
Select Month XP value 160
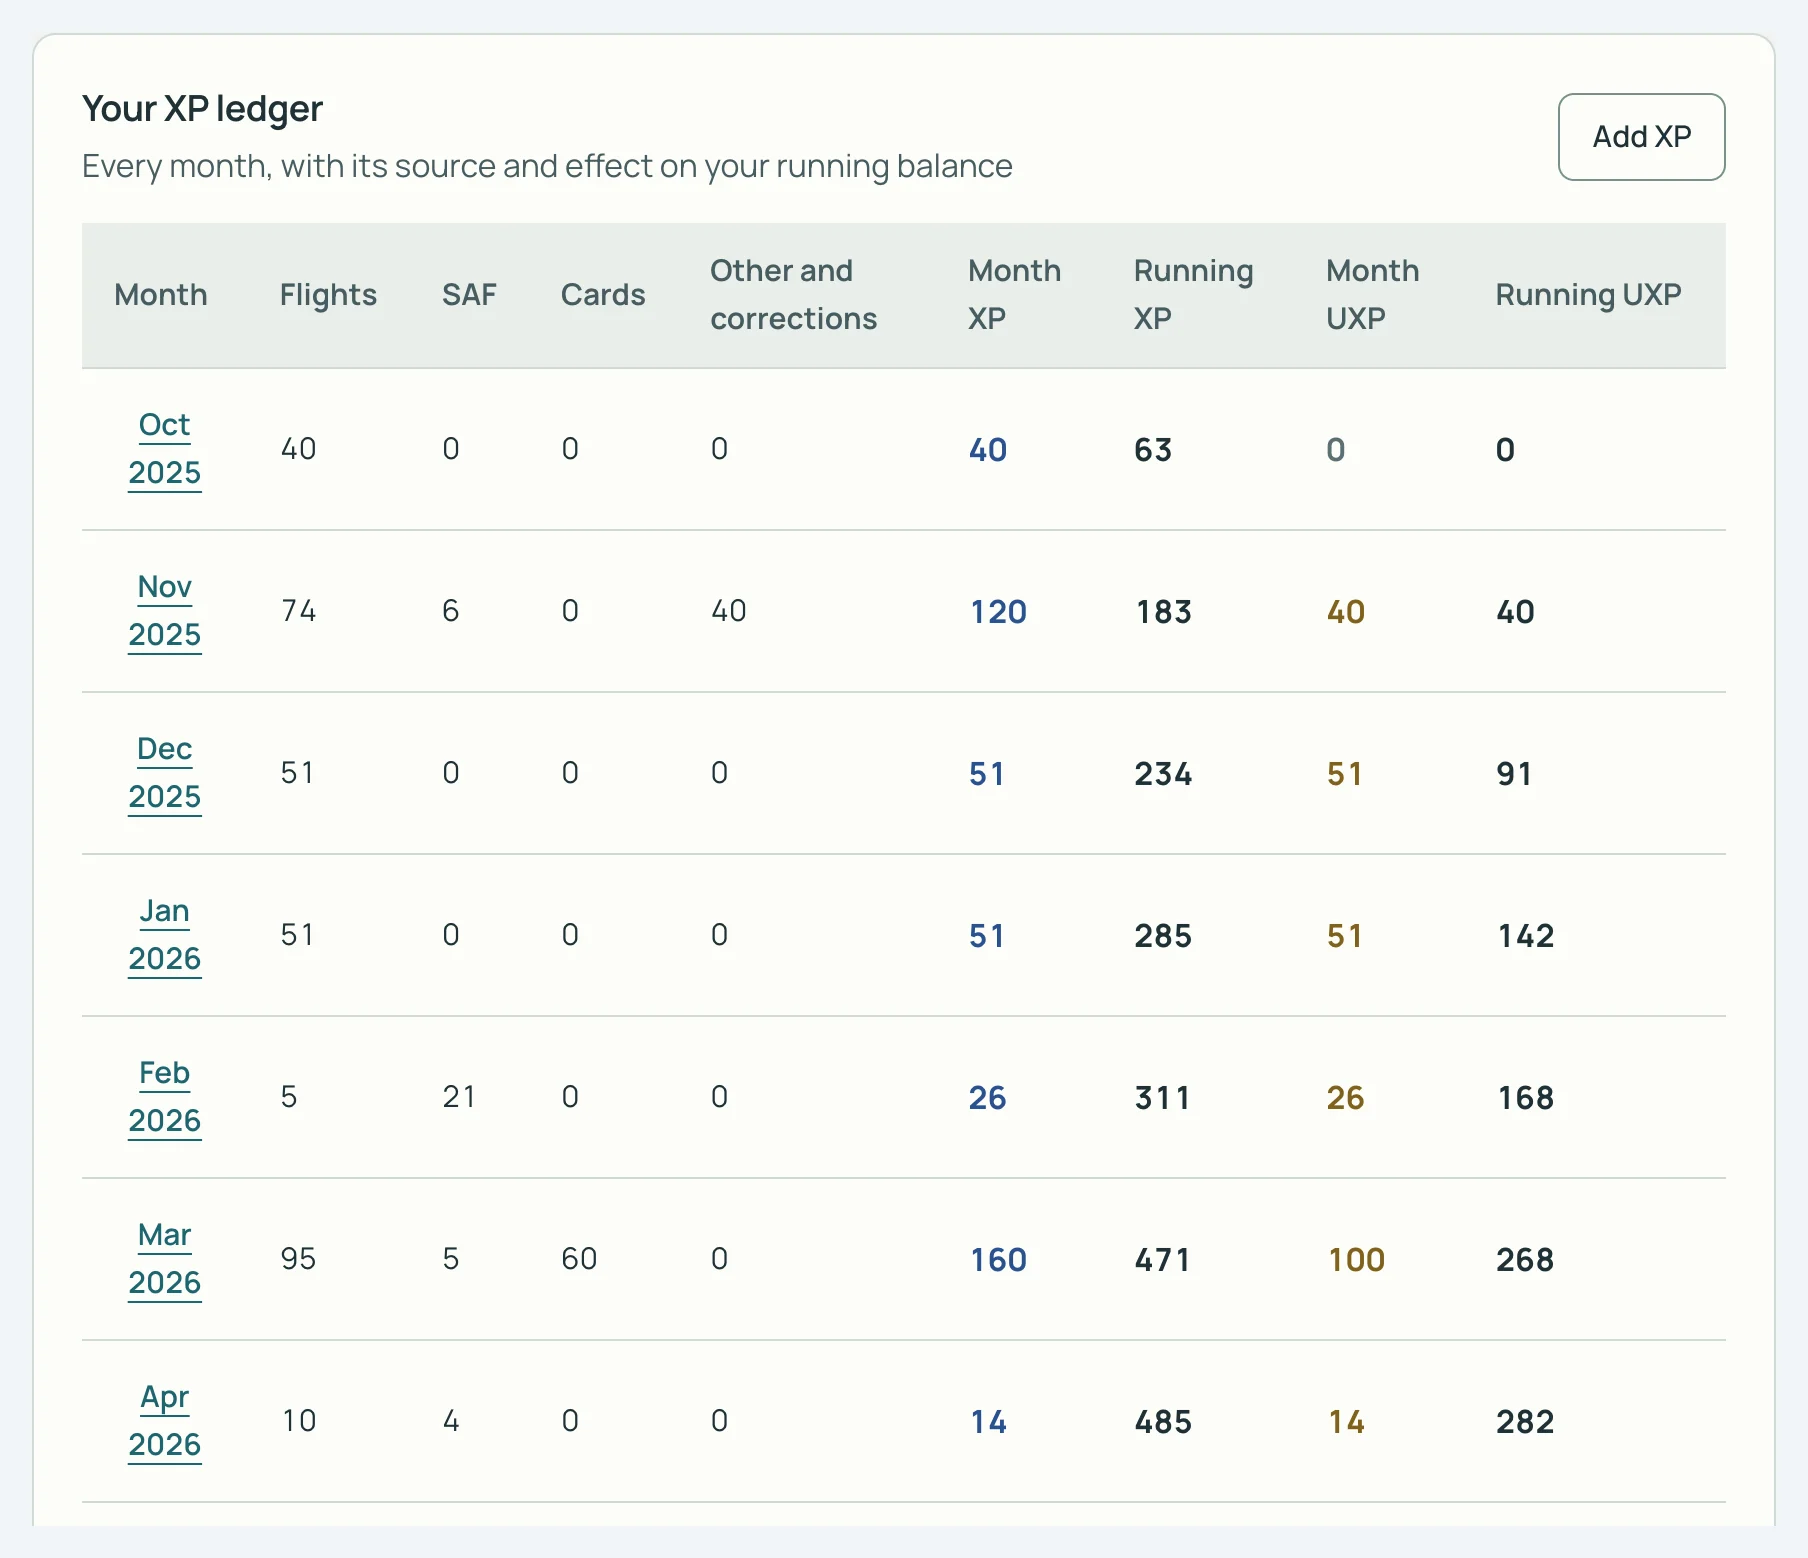click(x=998, y=1260)
